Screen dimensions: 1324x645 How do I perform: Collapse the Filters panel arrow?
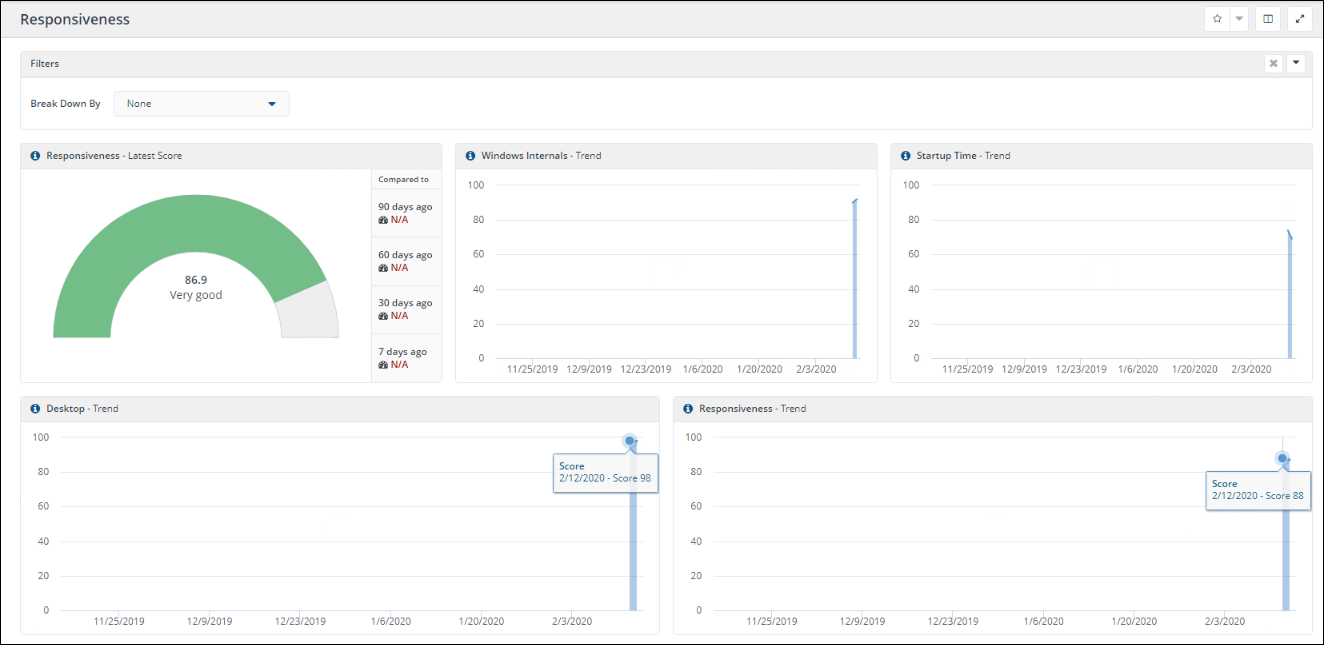(1296, 63)
